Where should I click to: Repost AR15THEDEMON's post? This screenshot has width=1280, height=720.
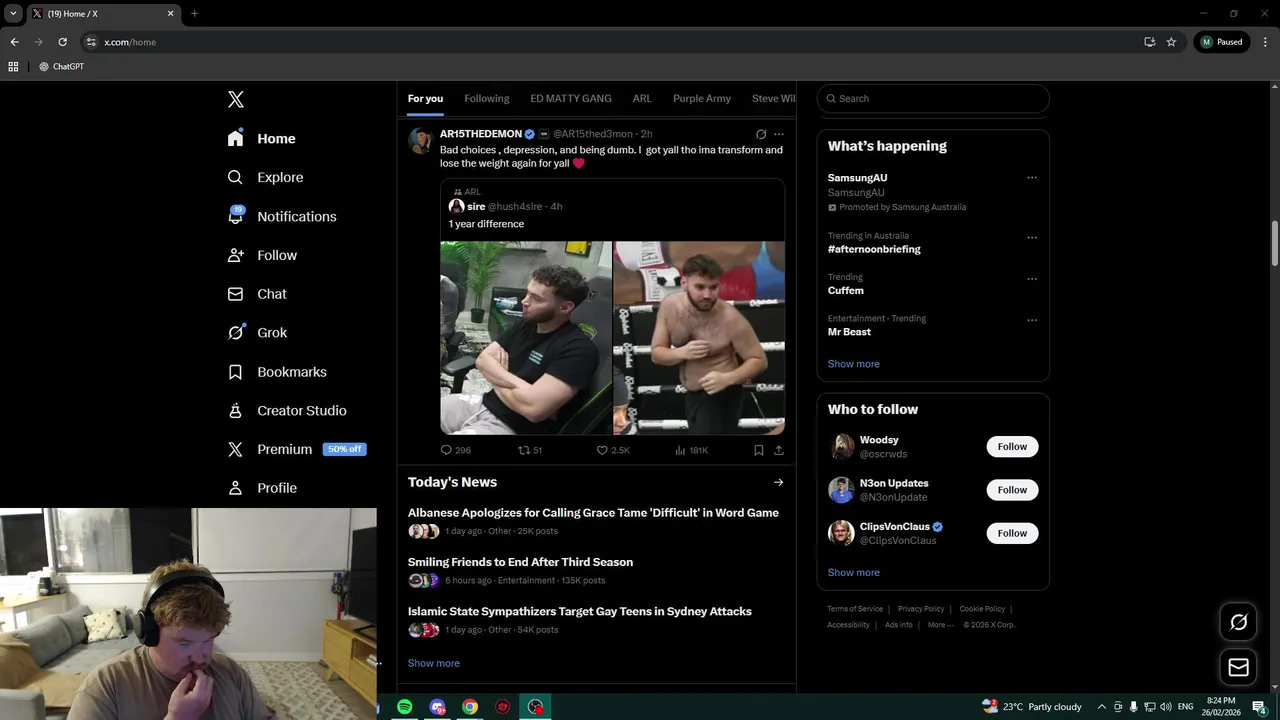[530, 450]
